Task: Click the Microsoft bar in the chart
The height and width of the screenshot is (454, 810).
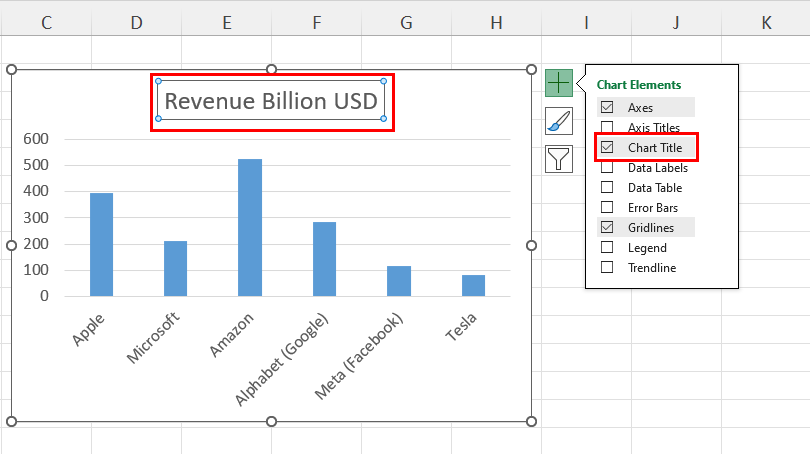Action: [x=176, y=268]
